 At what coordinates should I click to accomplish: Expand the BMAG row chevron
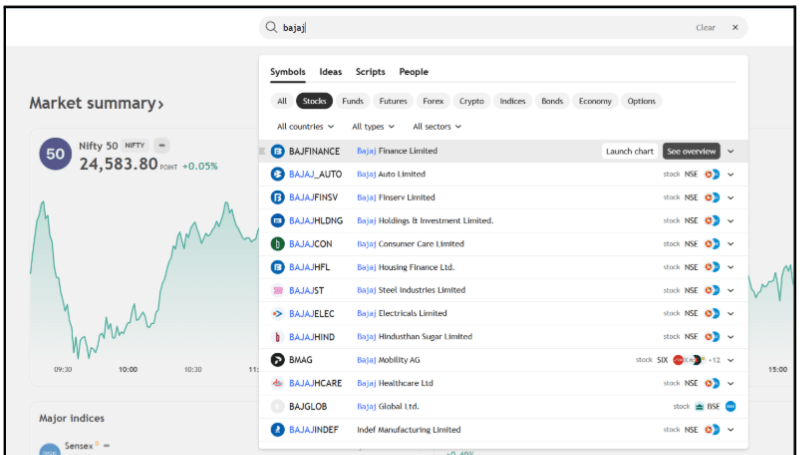point(731,360)
